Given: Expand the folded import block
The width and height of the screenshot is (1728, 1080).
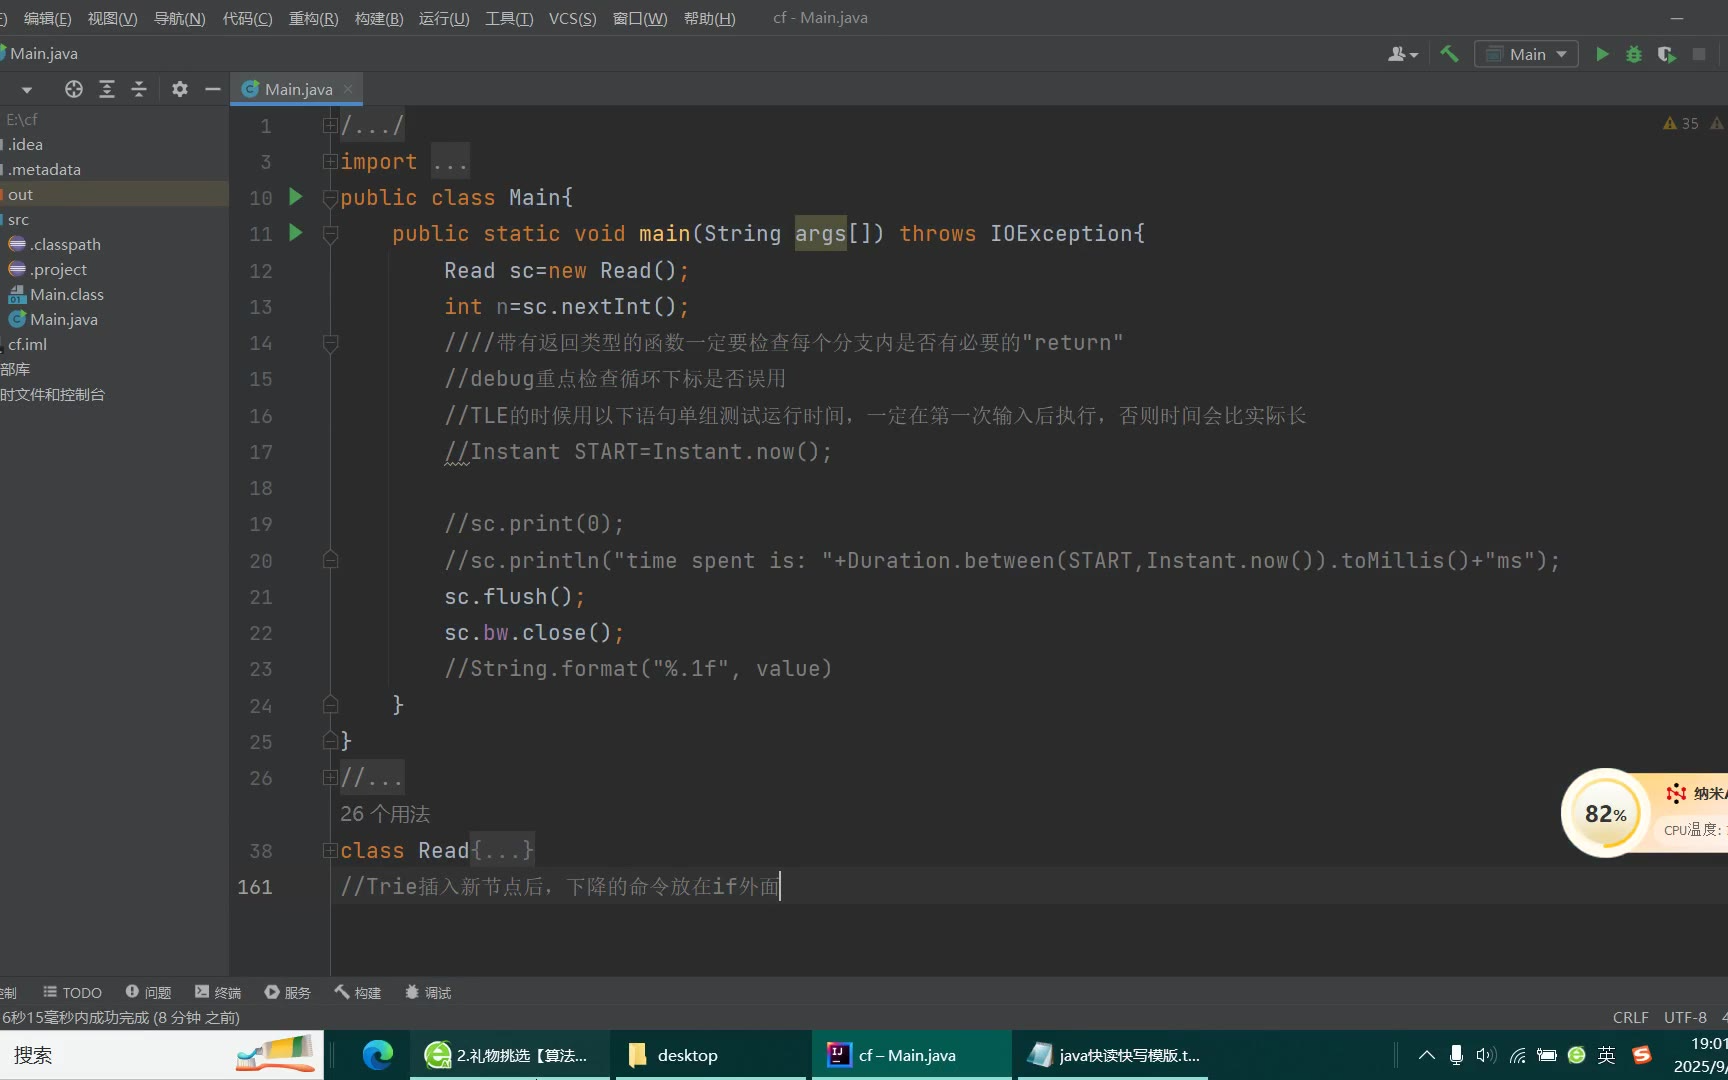Looking at the screenshot, I should coord(330,162).
